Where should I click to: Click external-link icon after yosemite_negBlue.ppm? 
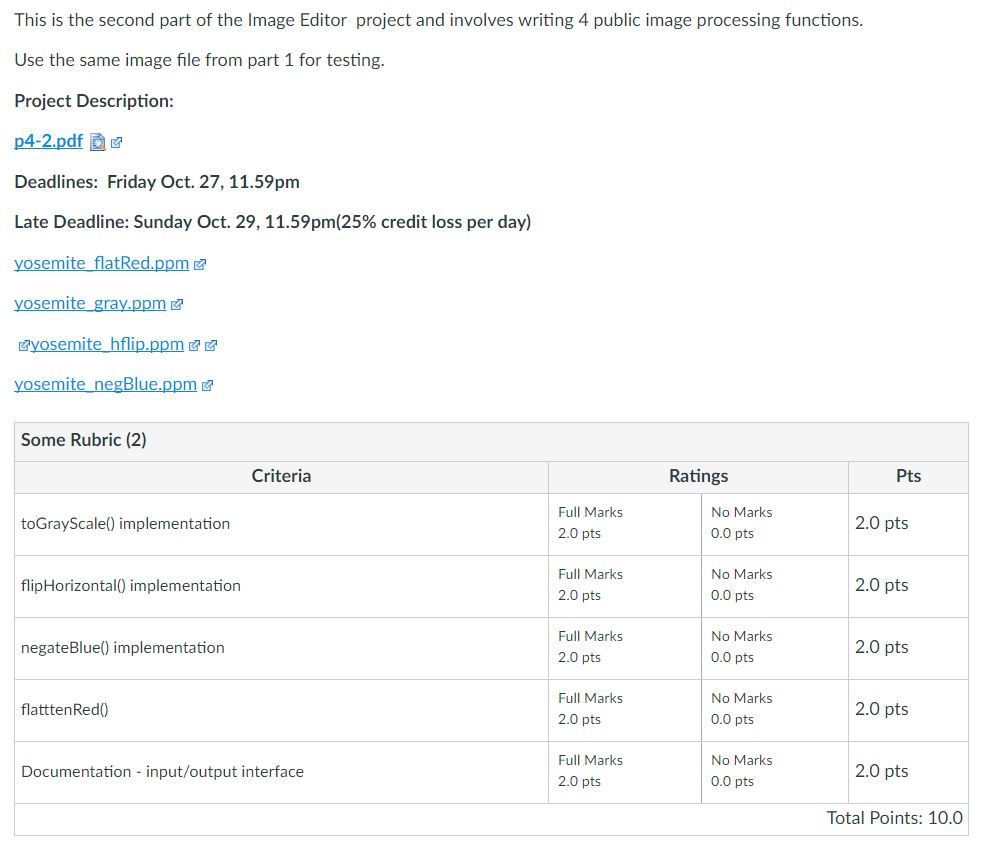[208, 385]
